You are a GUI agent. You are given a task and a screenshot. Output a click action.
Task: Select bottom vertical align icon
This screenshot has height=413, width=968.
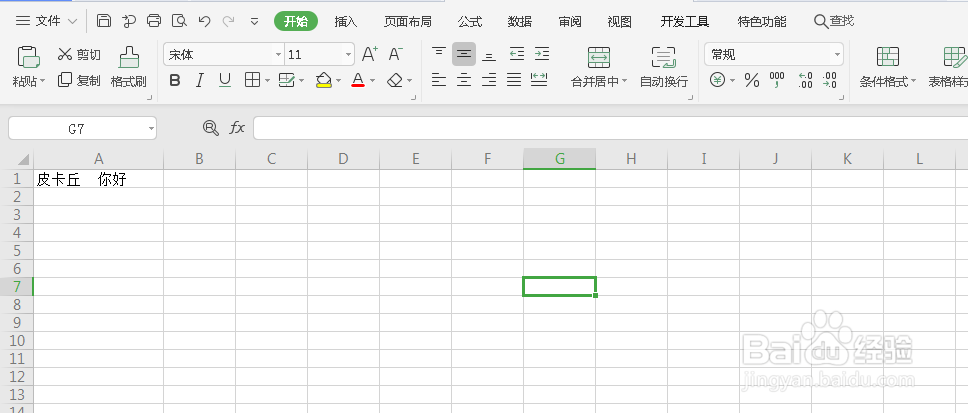pyautogui.click(x=489, y=54)
